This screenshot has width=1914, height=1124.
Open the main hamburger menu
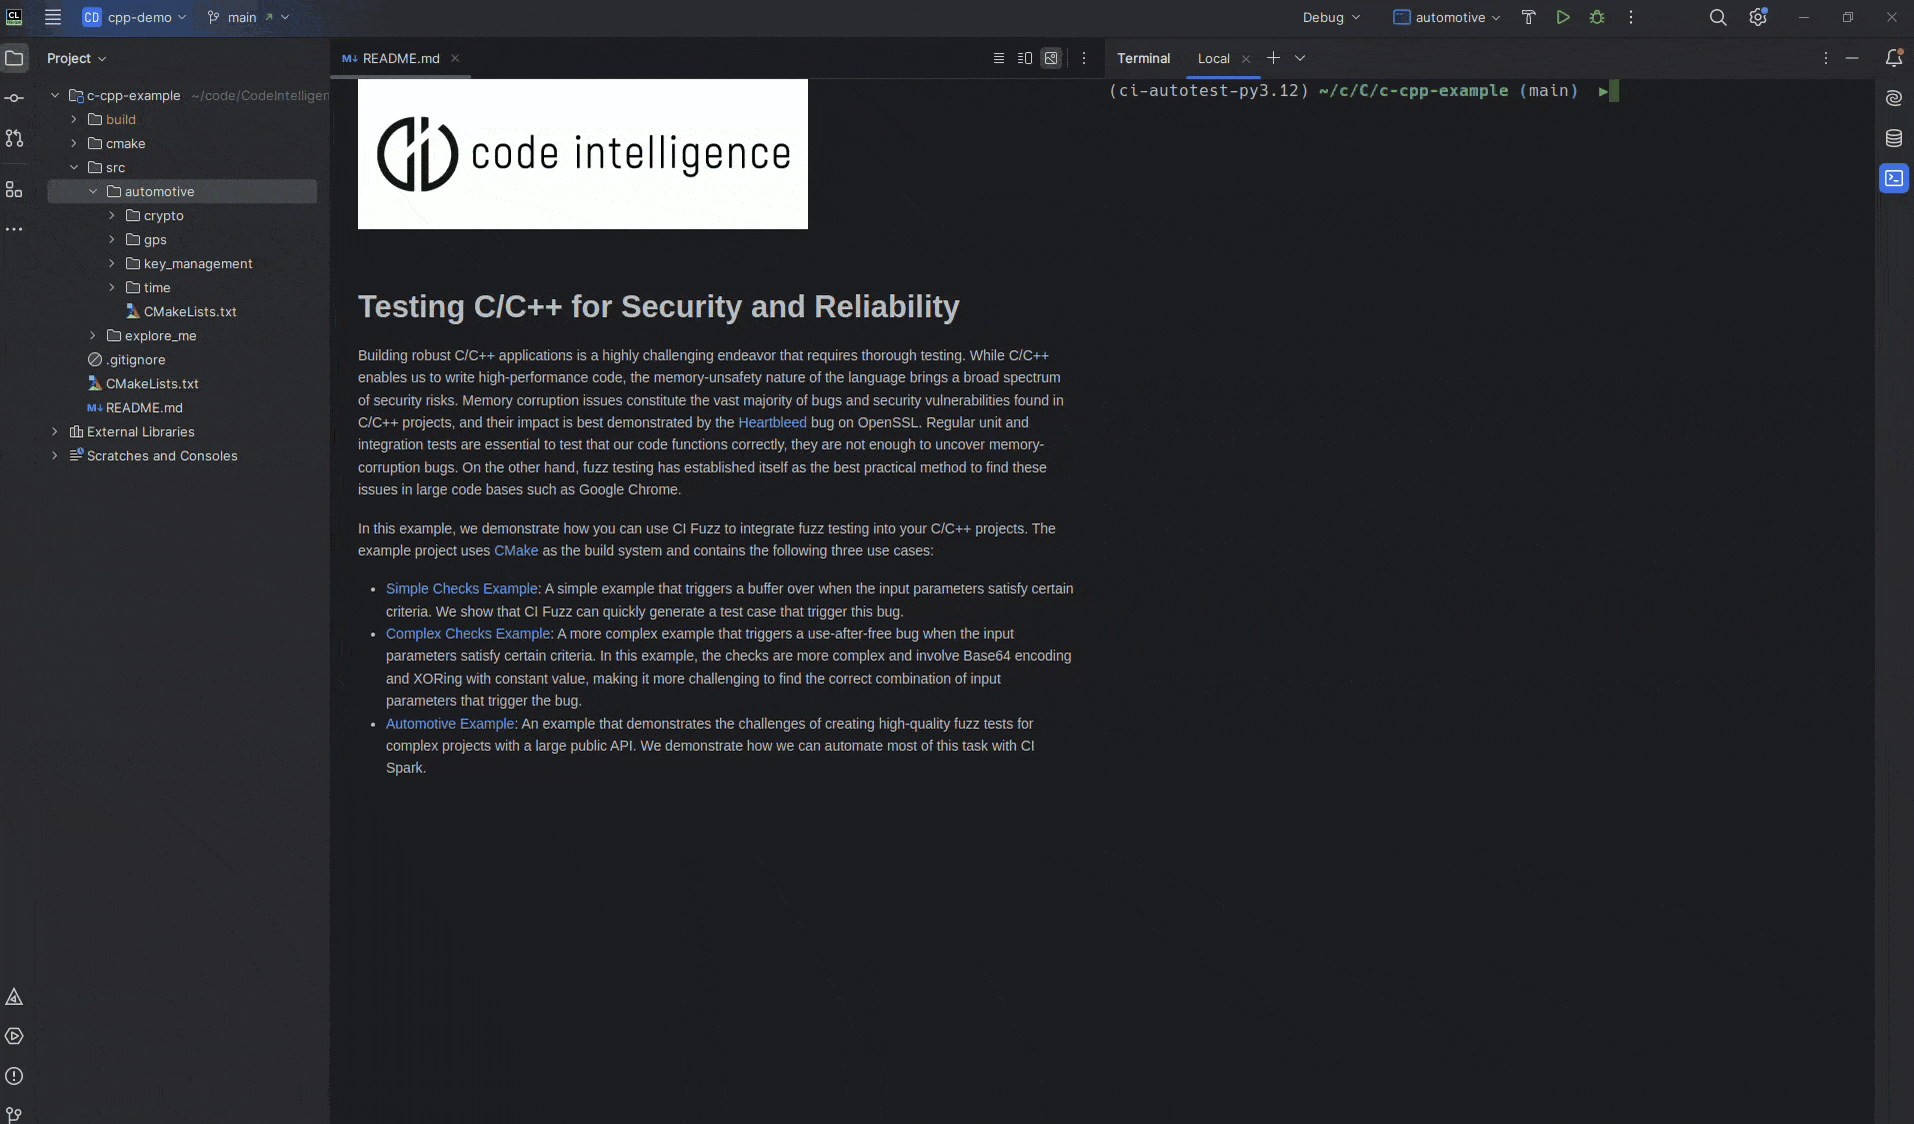coord(53,17)
